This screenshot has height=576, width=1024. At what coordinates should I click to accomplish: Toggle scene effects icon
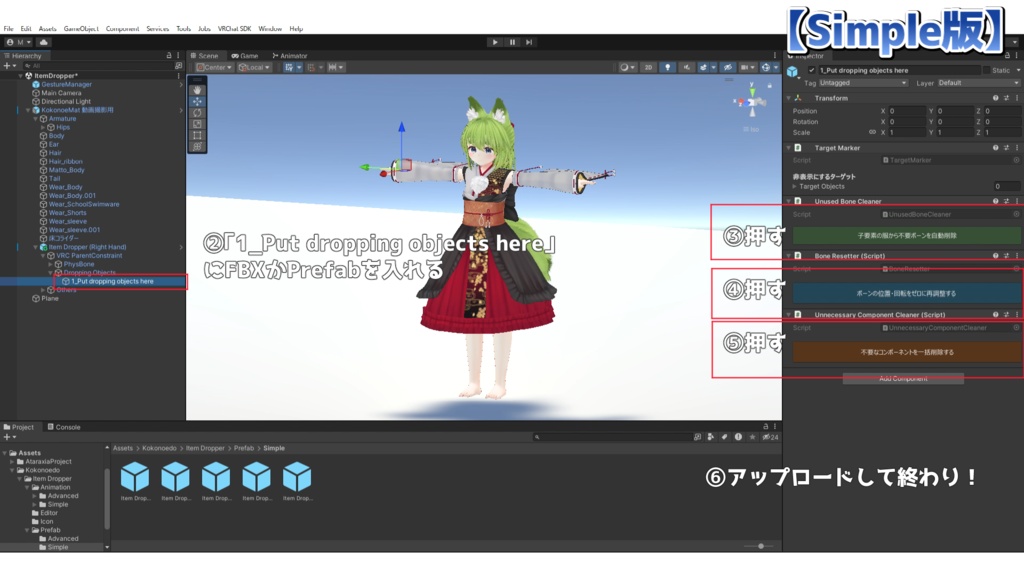click(703, 67)
